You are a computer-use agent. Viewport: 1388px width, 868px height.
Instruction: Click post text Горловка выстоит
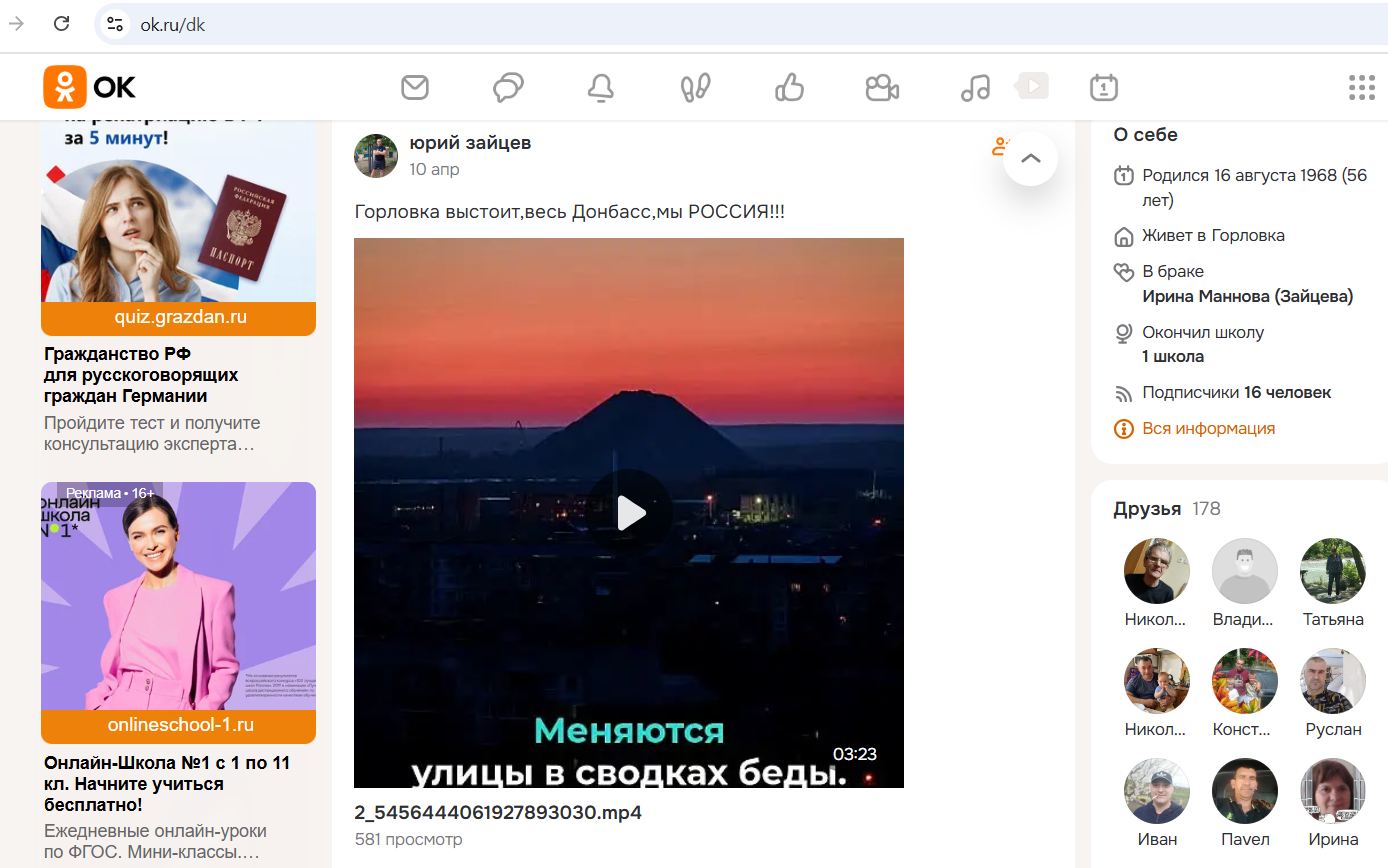point(570,212)
